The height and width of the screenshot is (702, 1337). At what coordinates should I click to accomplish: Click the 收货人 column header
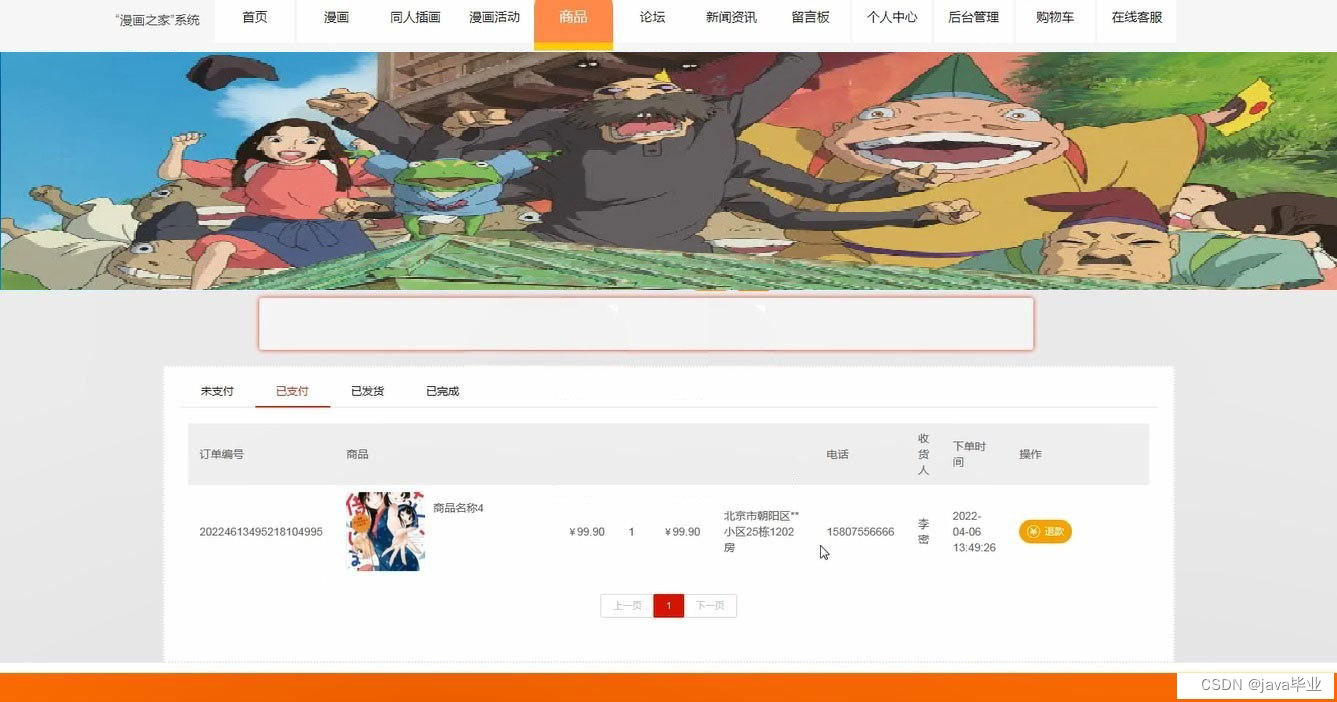(x=924, y=454)
